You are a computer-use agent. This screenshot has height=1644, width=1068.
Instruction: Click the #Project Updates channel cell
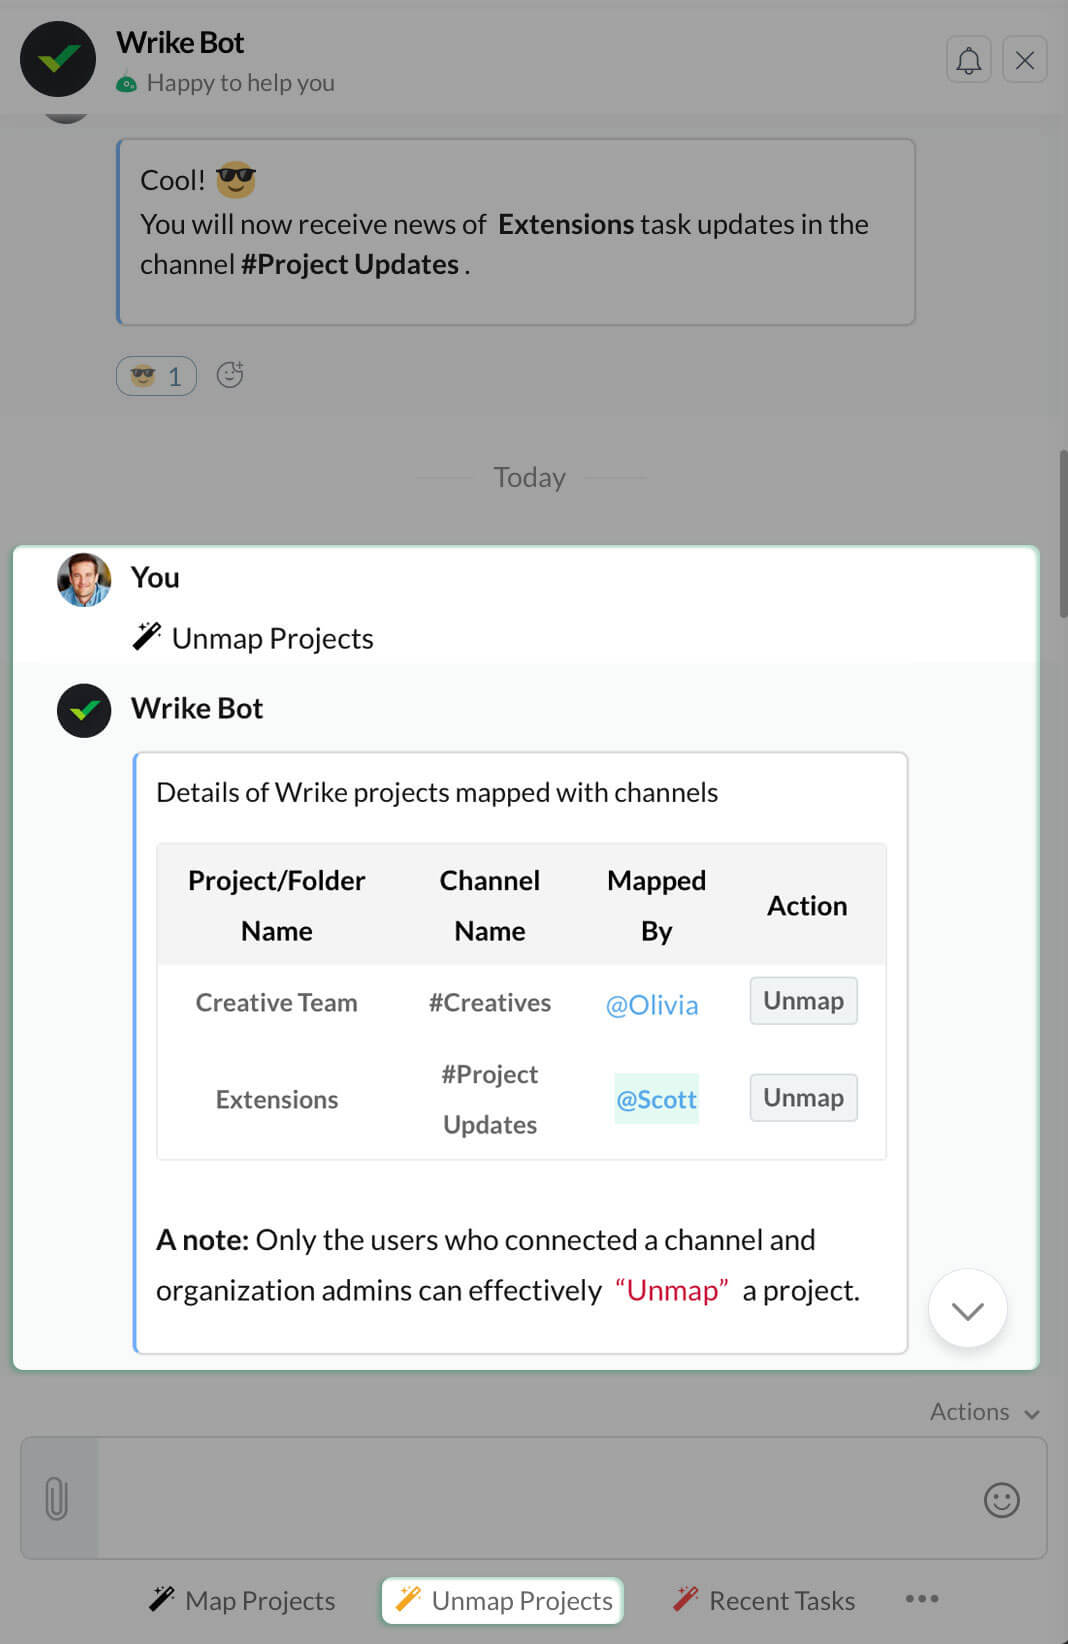click(x=490, y=1099)
